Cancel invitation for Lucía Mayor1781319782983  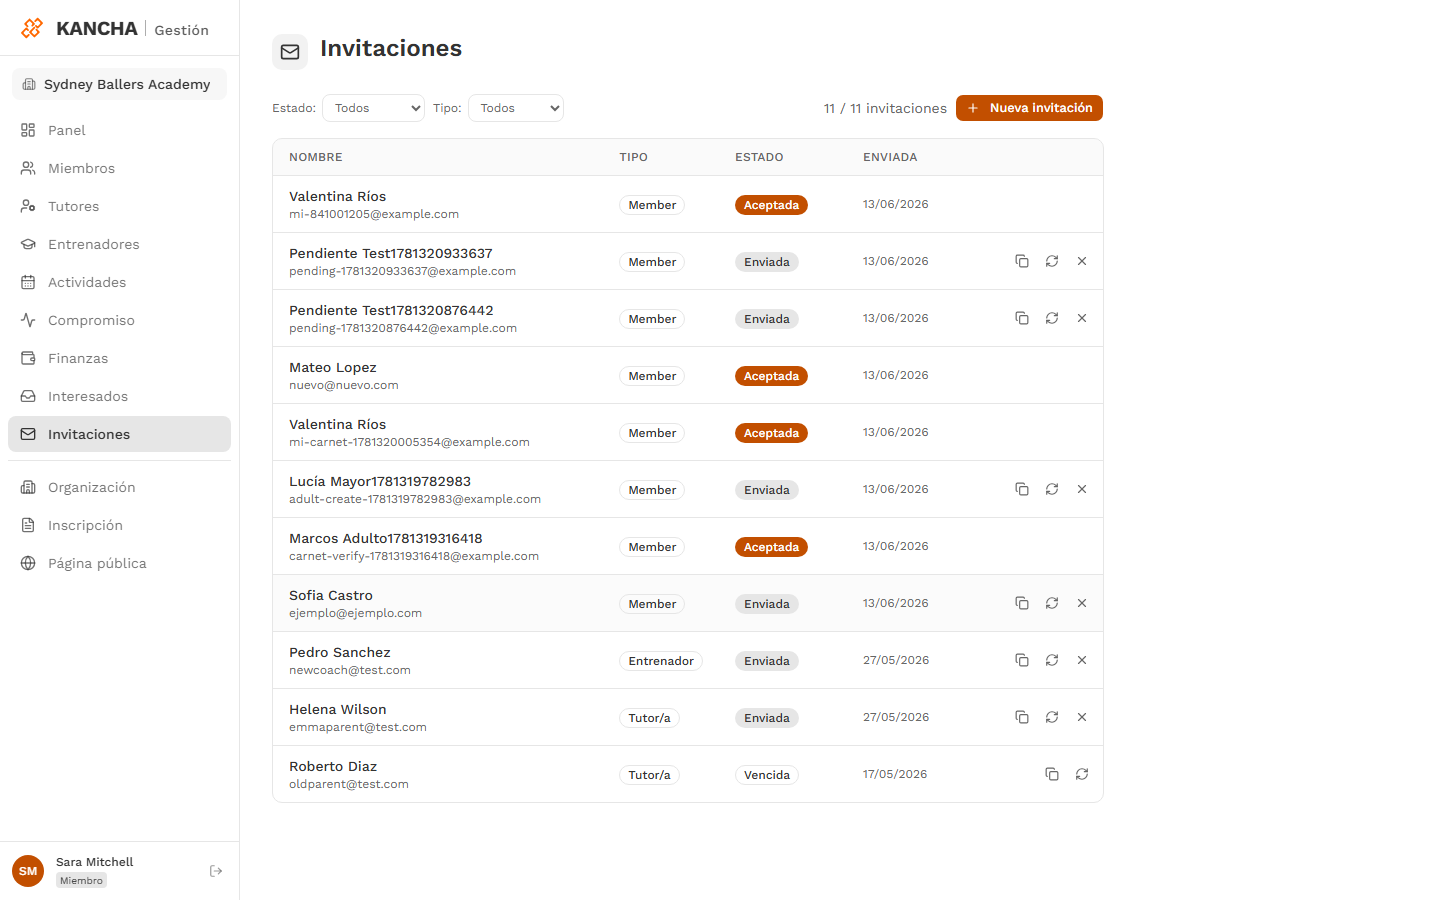tap(1082, 489)
